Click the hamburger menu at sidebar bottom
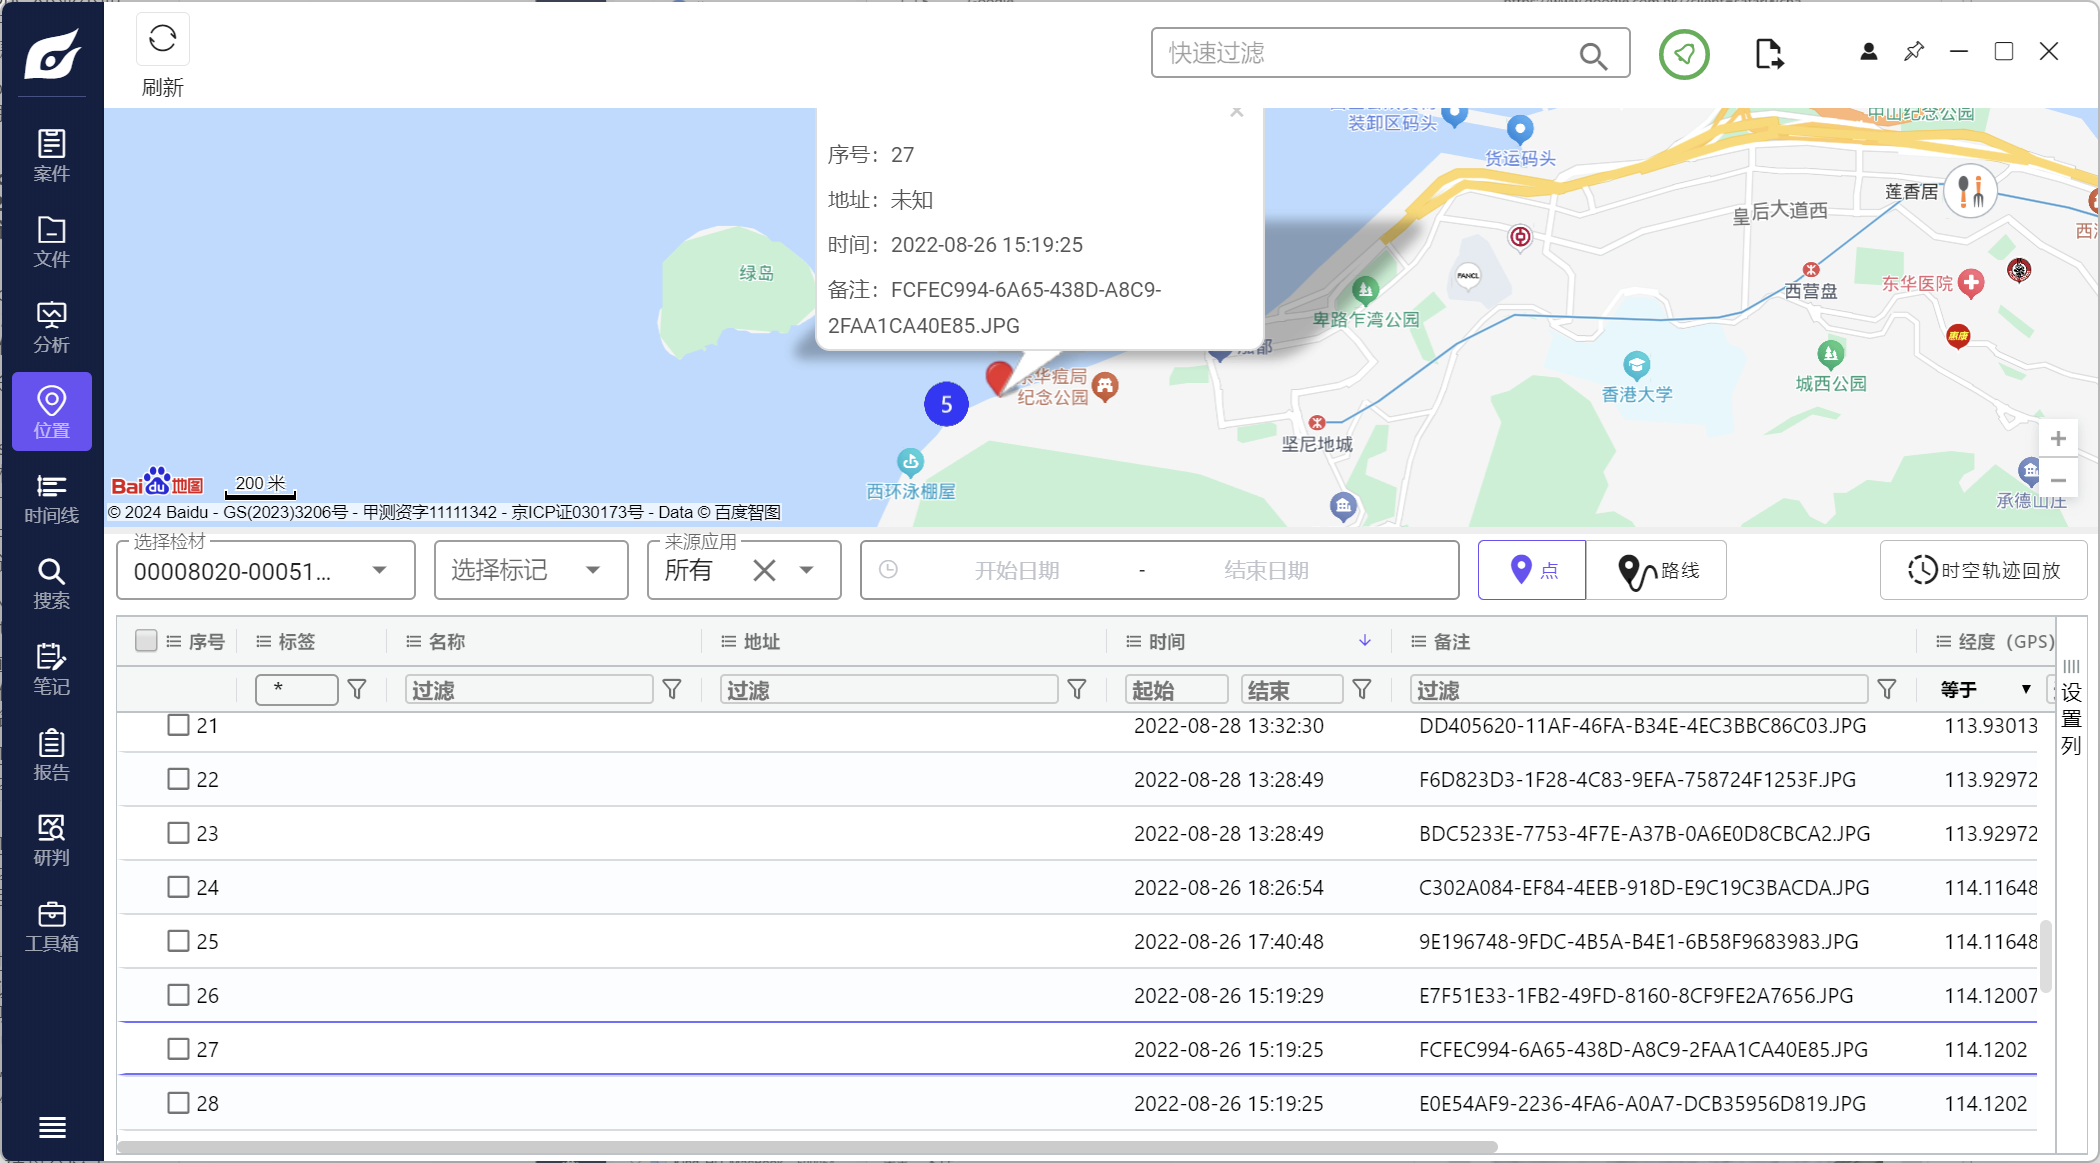2100x1163 pixels. point(52,1127)
